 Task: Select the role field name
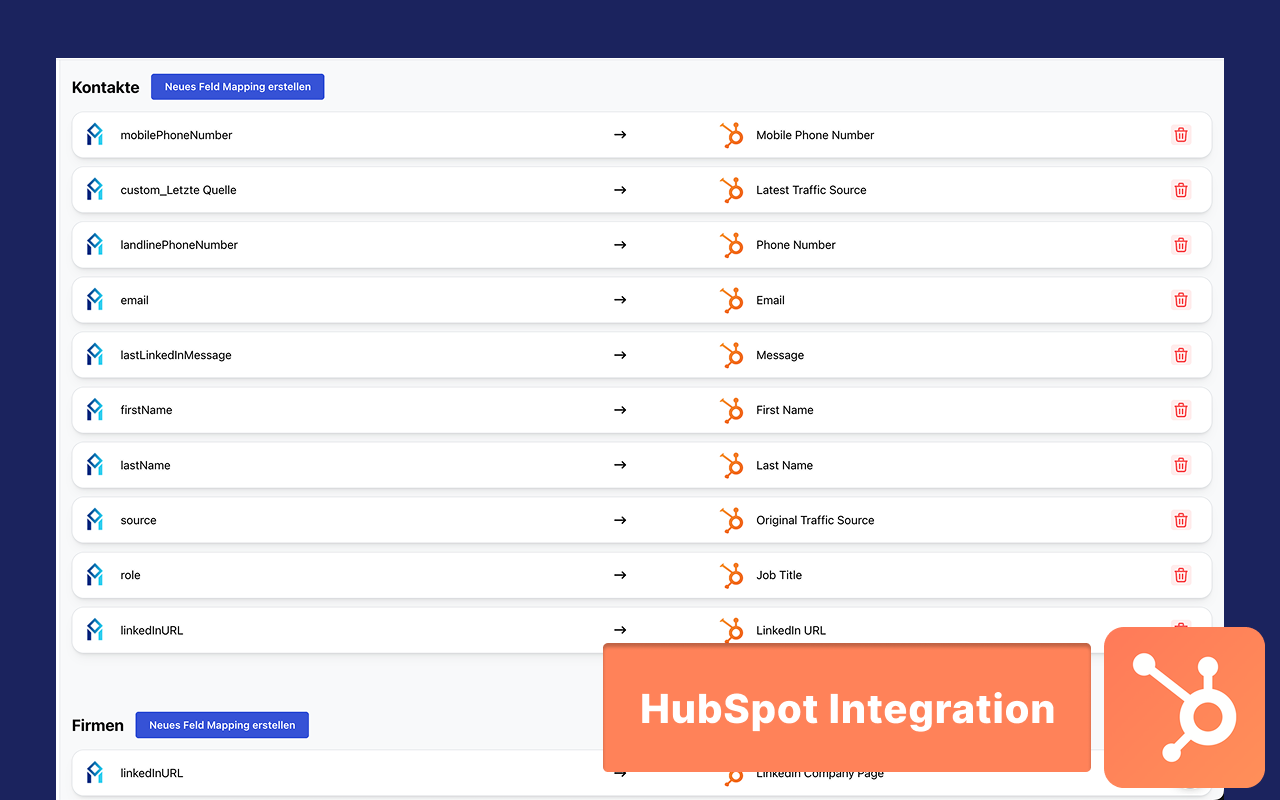point(130,575)
